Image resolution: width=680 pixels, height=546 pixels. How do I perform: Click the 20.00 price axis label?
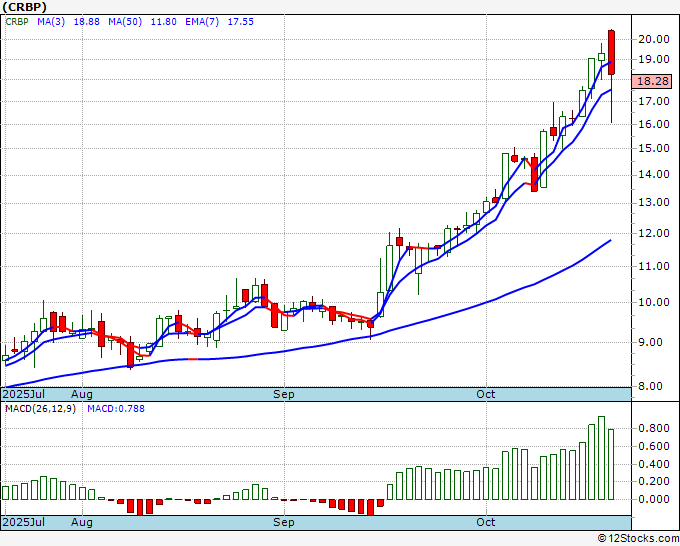(654, 39)
